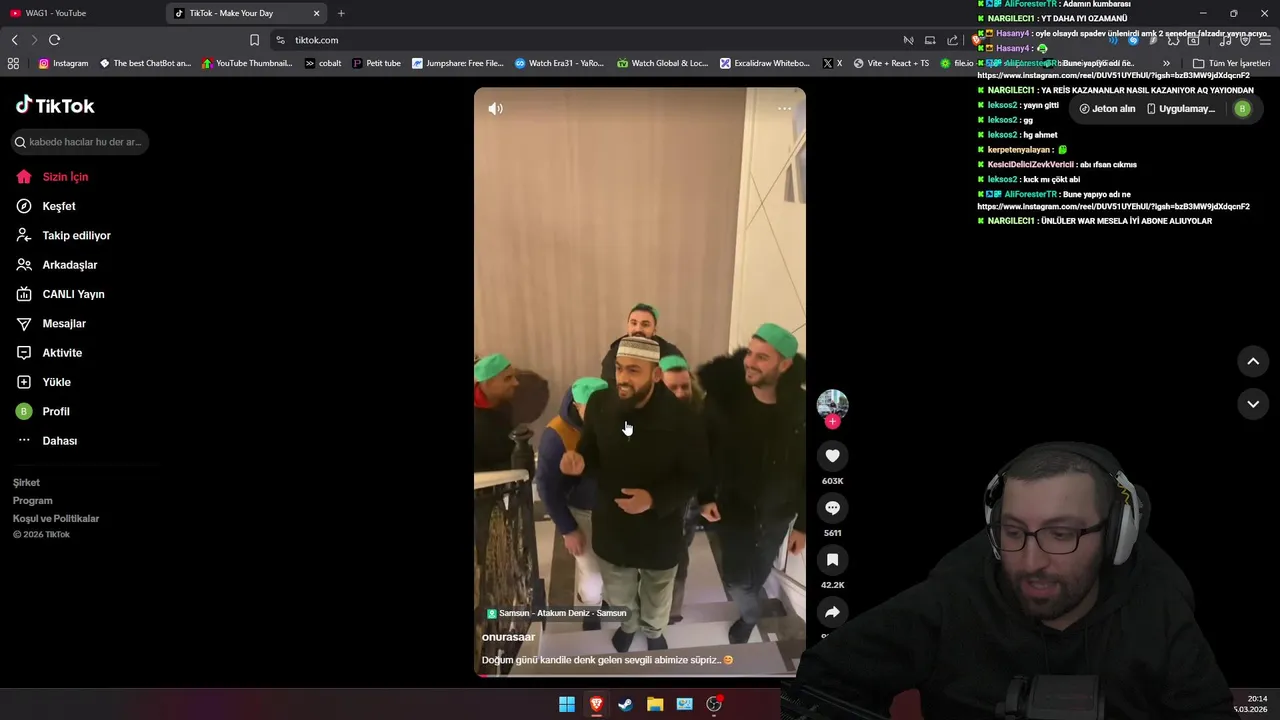Open File Explorer from the taskbar
1280x720 pixels.
pyautogui.click(x=655, y=704)
